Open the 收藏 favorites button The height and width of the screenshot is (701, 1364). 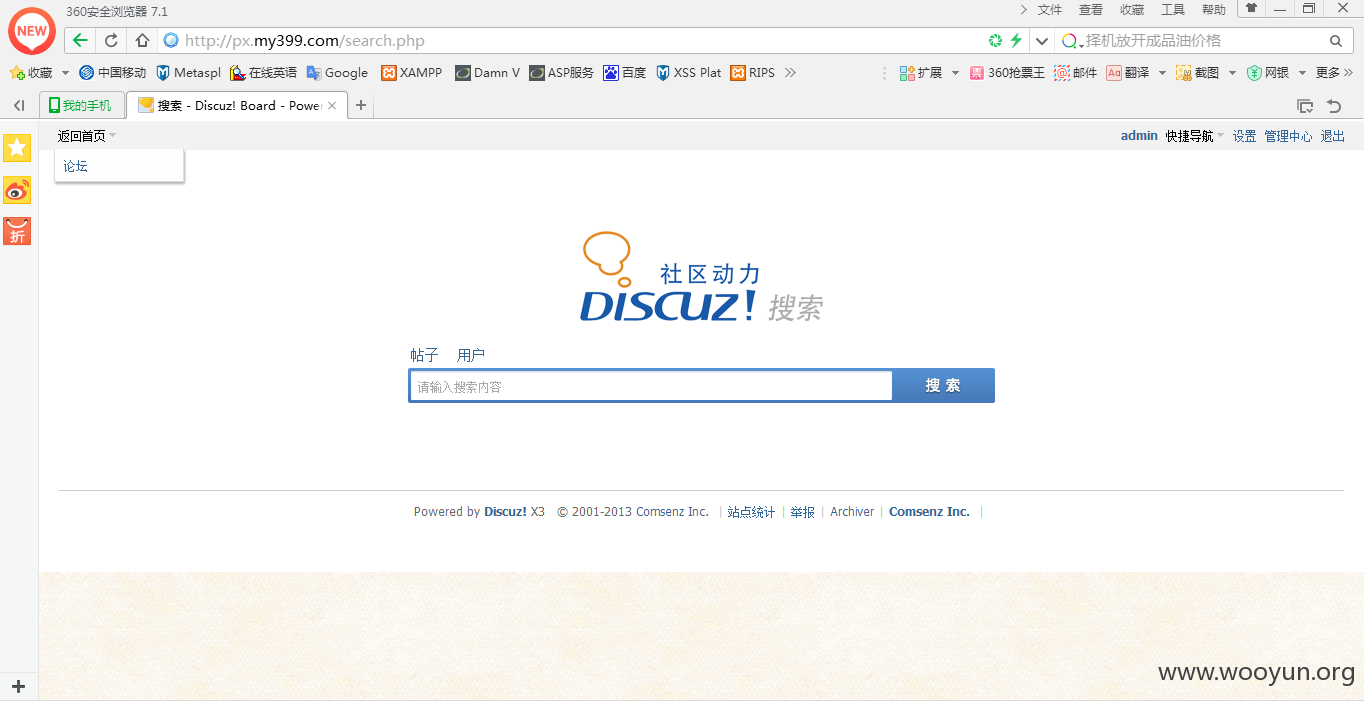(x=31, y=73)
